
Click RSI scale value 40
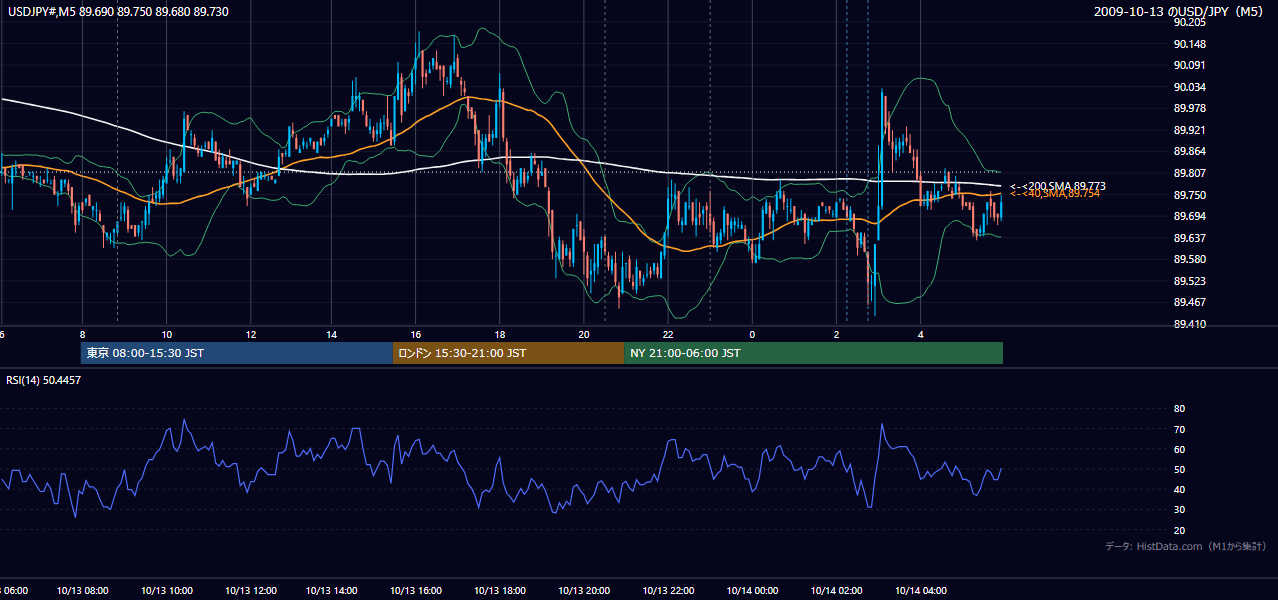(x=1179, y=490)
